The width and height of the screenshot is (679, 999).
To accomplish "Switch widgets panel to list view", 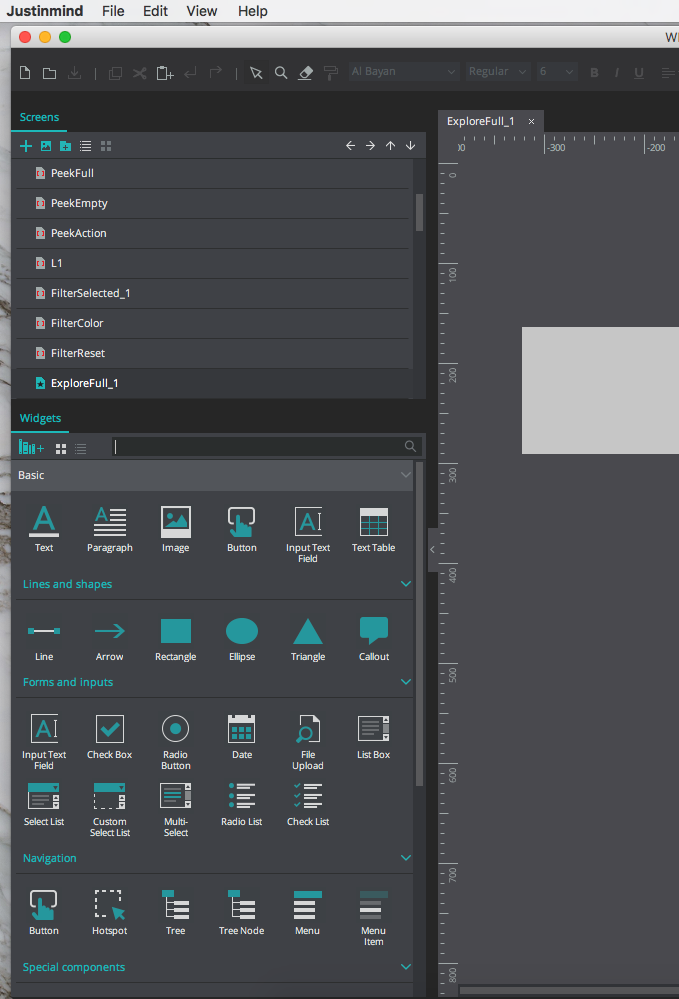I will [x=81, y=449].
